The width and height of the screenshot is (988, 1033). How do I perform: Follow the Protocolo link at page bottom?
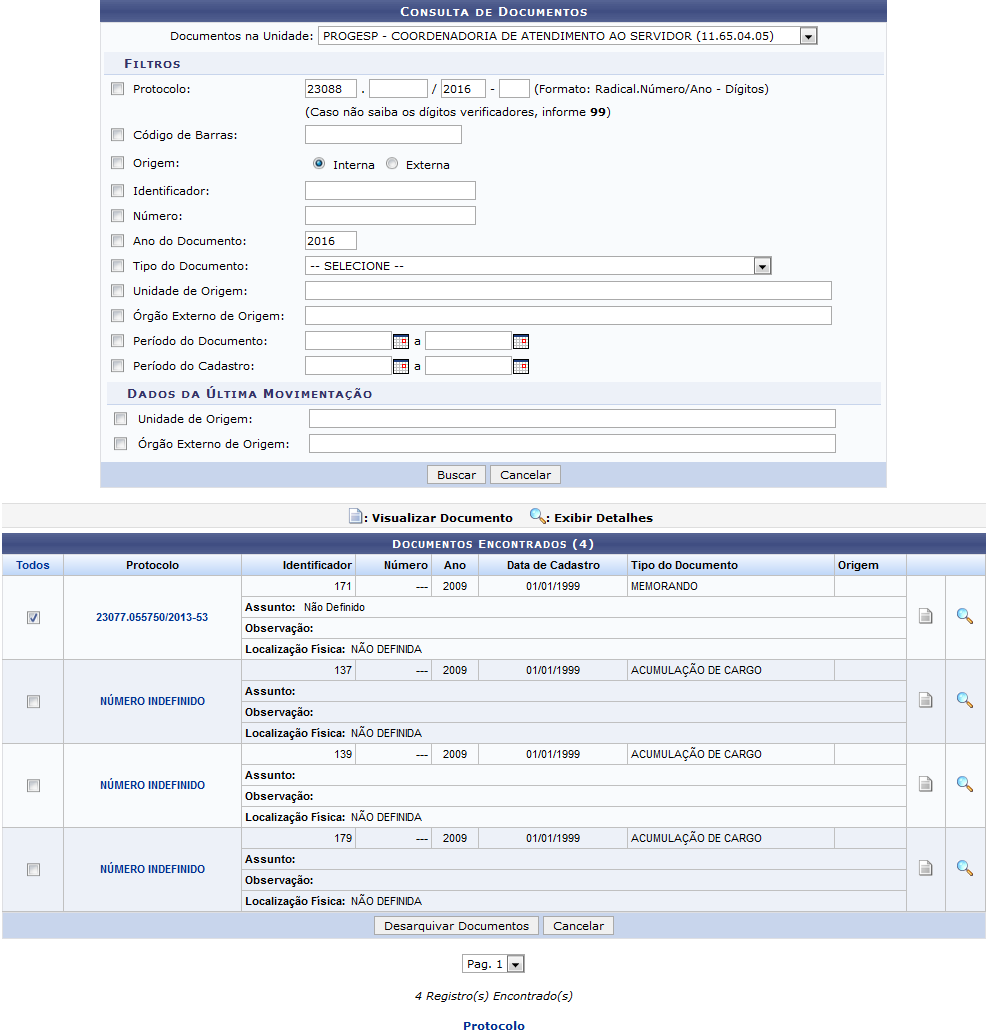494,1026
